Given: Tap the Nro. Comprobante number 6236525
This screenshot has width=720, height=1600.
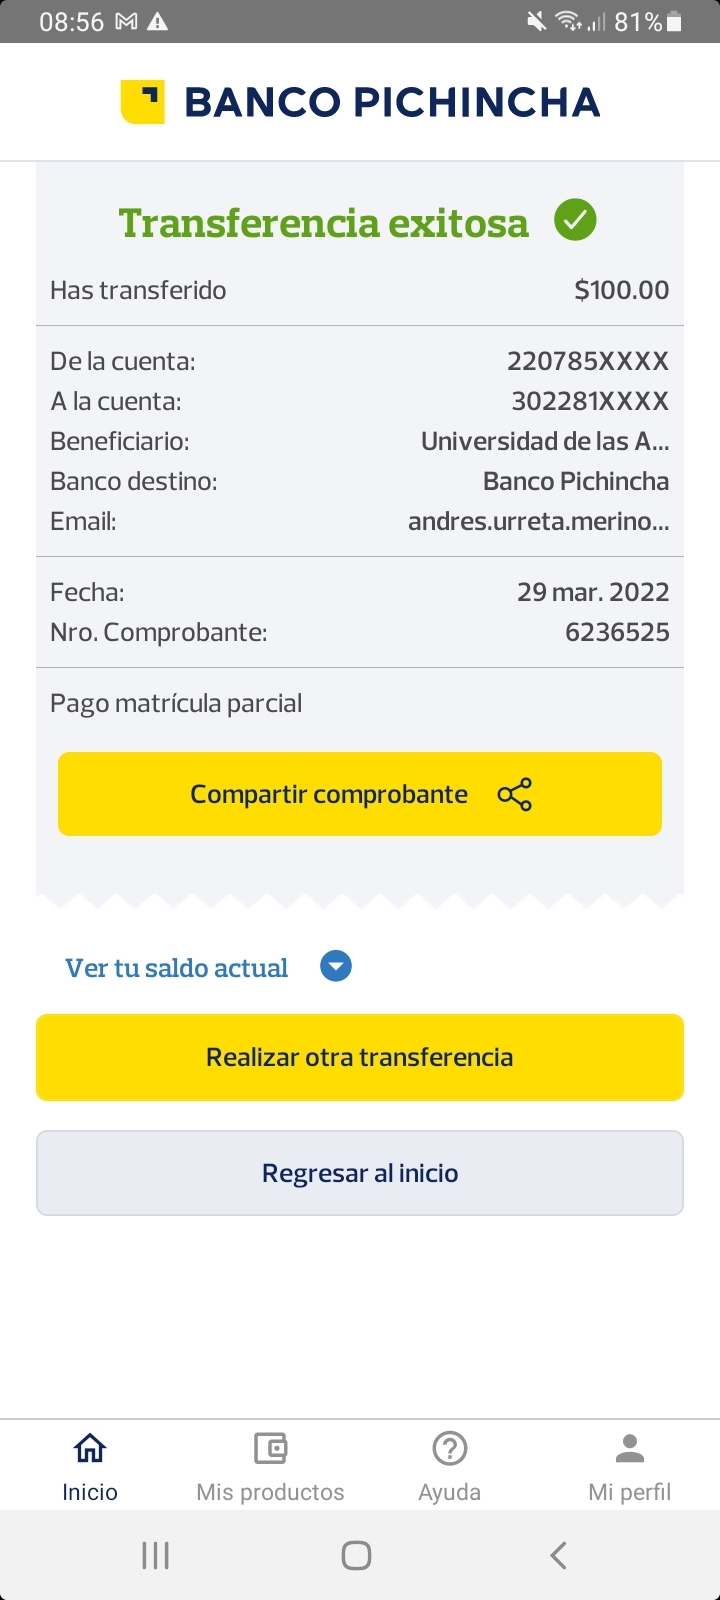Looking at the screenshot, I should click(617, 632).
